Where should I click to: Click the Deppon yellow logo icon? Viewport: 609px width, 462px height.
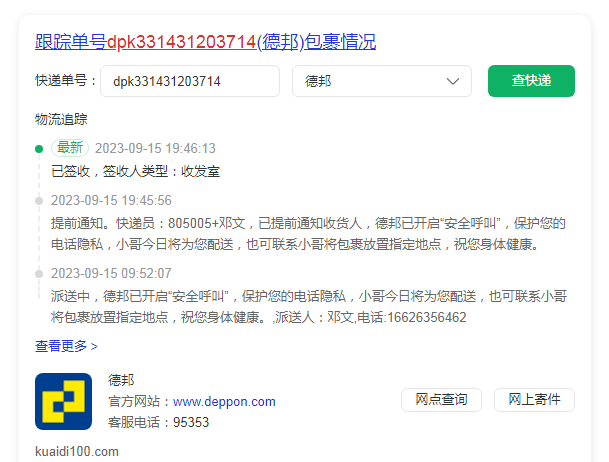click(63, 401)
